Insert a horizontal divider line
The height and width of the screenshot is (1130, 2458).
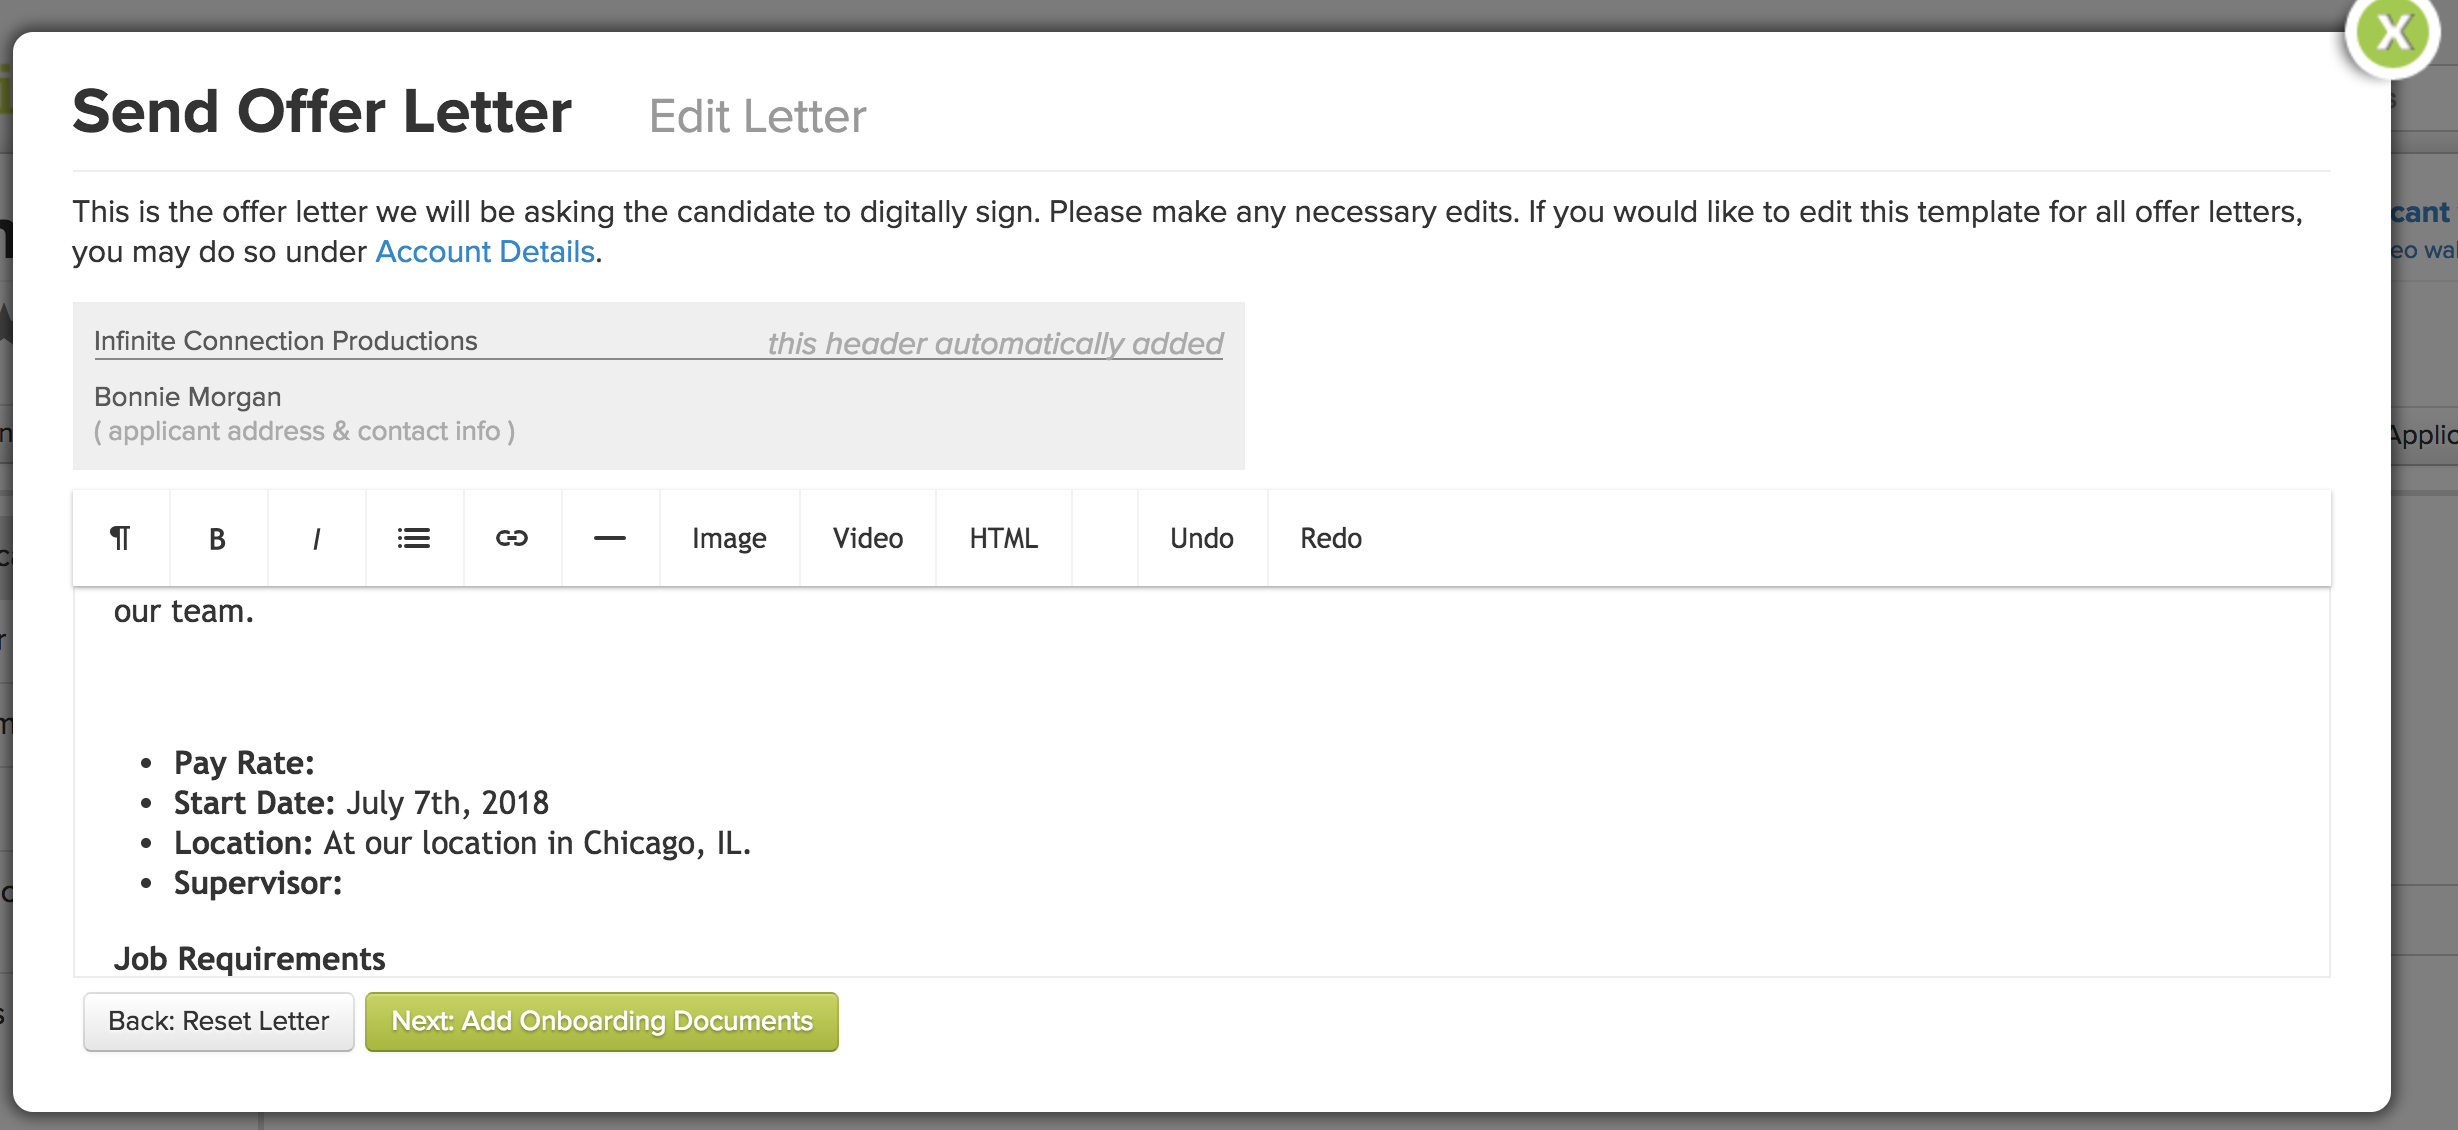(x=610, y=537)
